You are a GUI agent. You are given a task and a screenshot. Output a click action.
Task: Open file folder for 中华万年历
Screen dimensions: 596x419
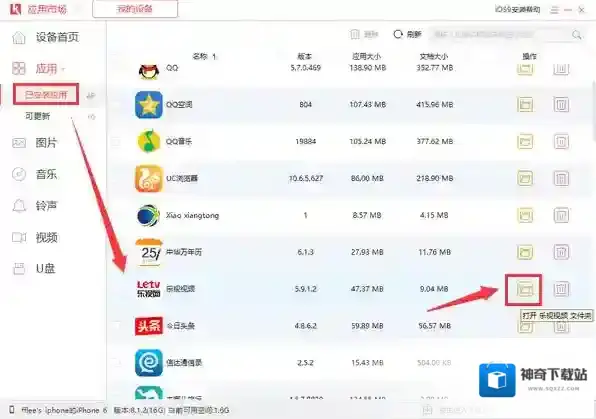pos(525,252)
